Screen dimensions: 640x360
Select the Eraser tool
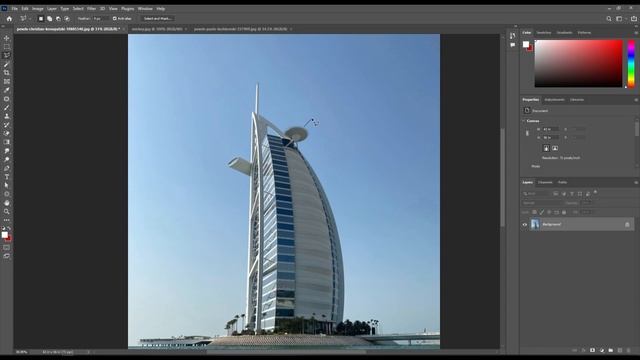[7, 133]
